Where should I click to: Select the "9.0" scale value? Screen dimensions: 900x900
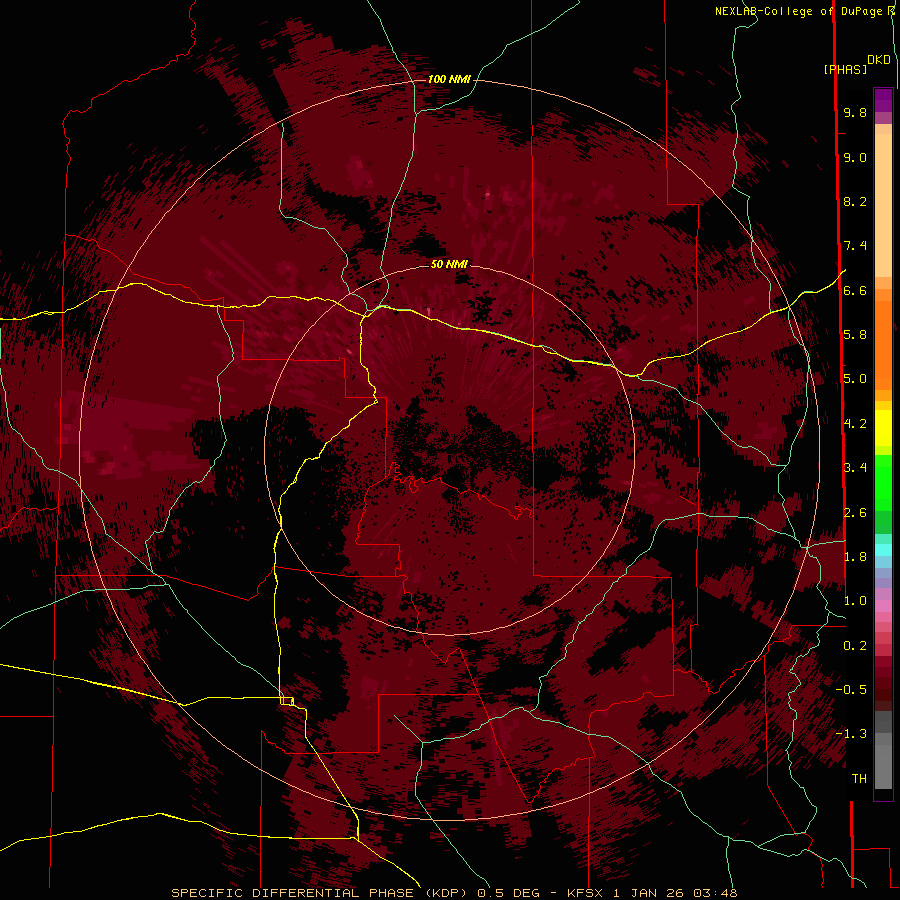855,158
